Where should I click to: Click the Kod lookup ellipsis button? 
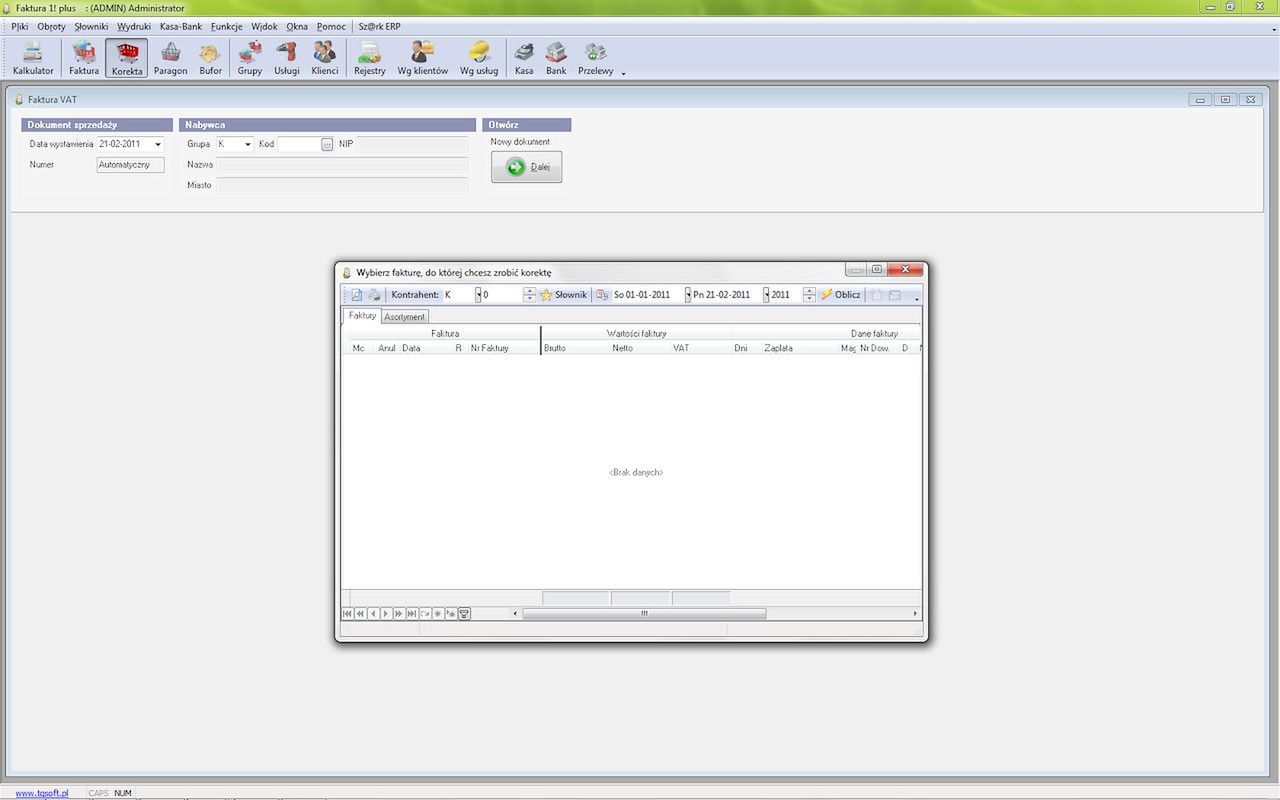click(327, 145)
